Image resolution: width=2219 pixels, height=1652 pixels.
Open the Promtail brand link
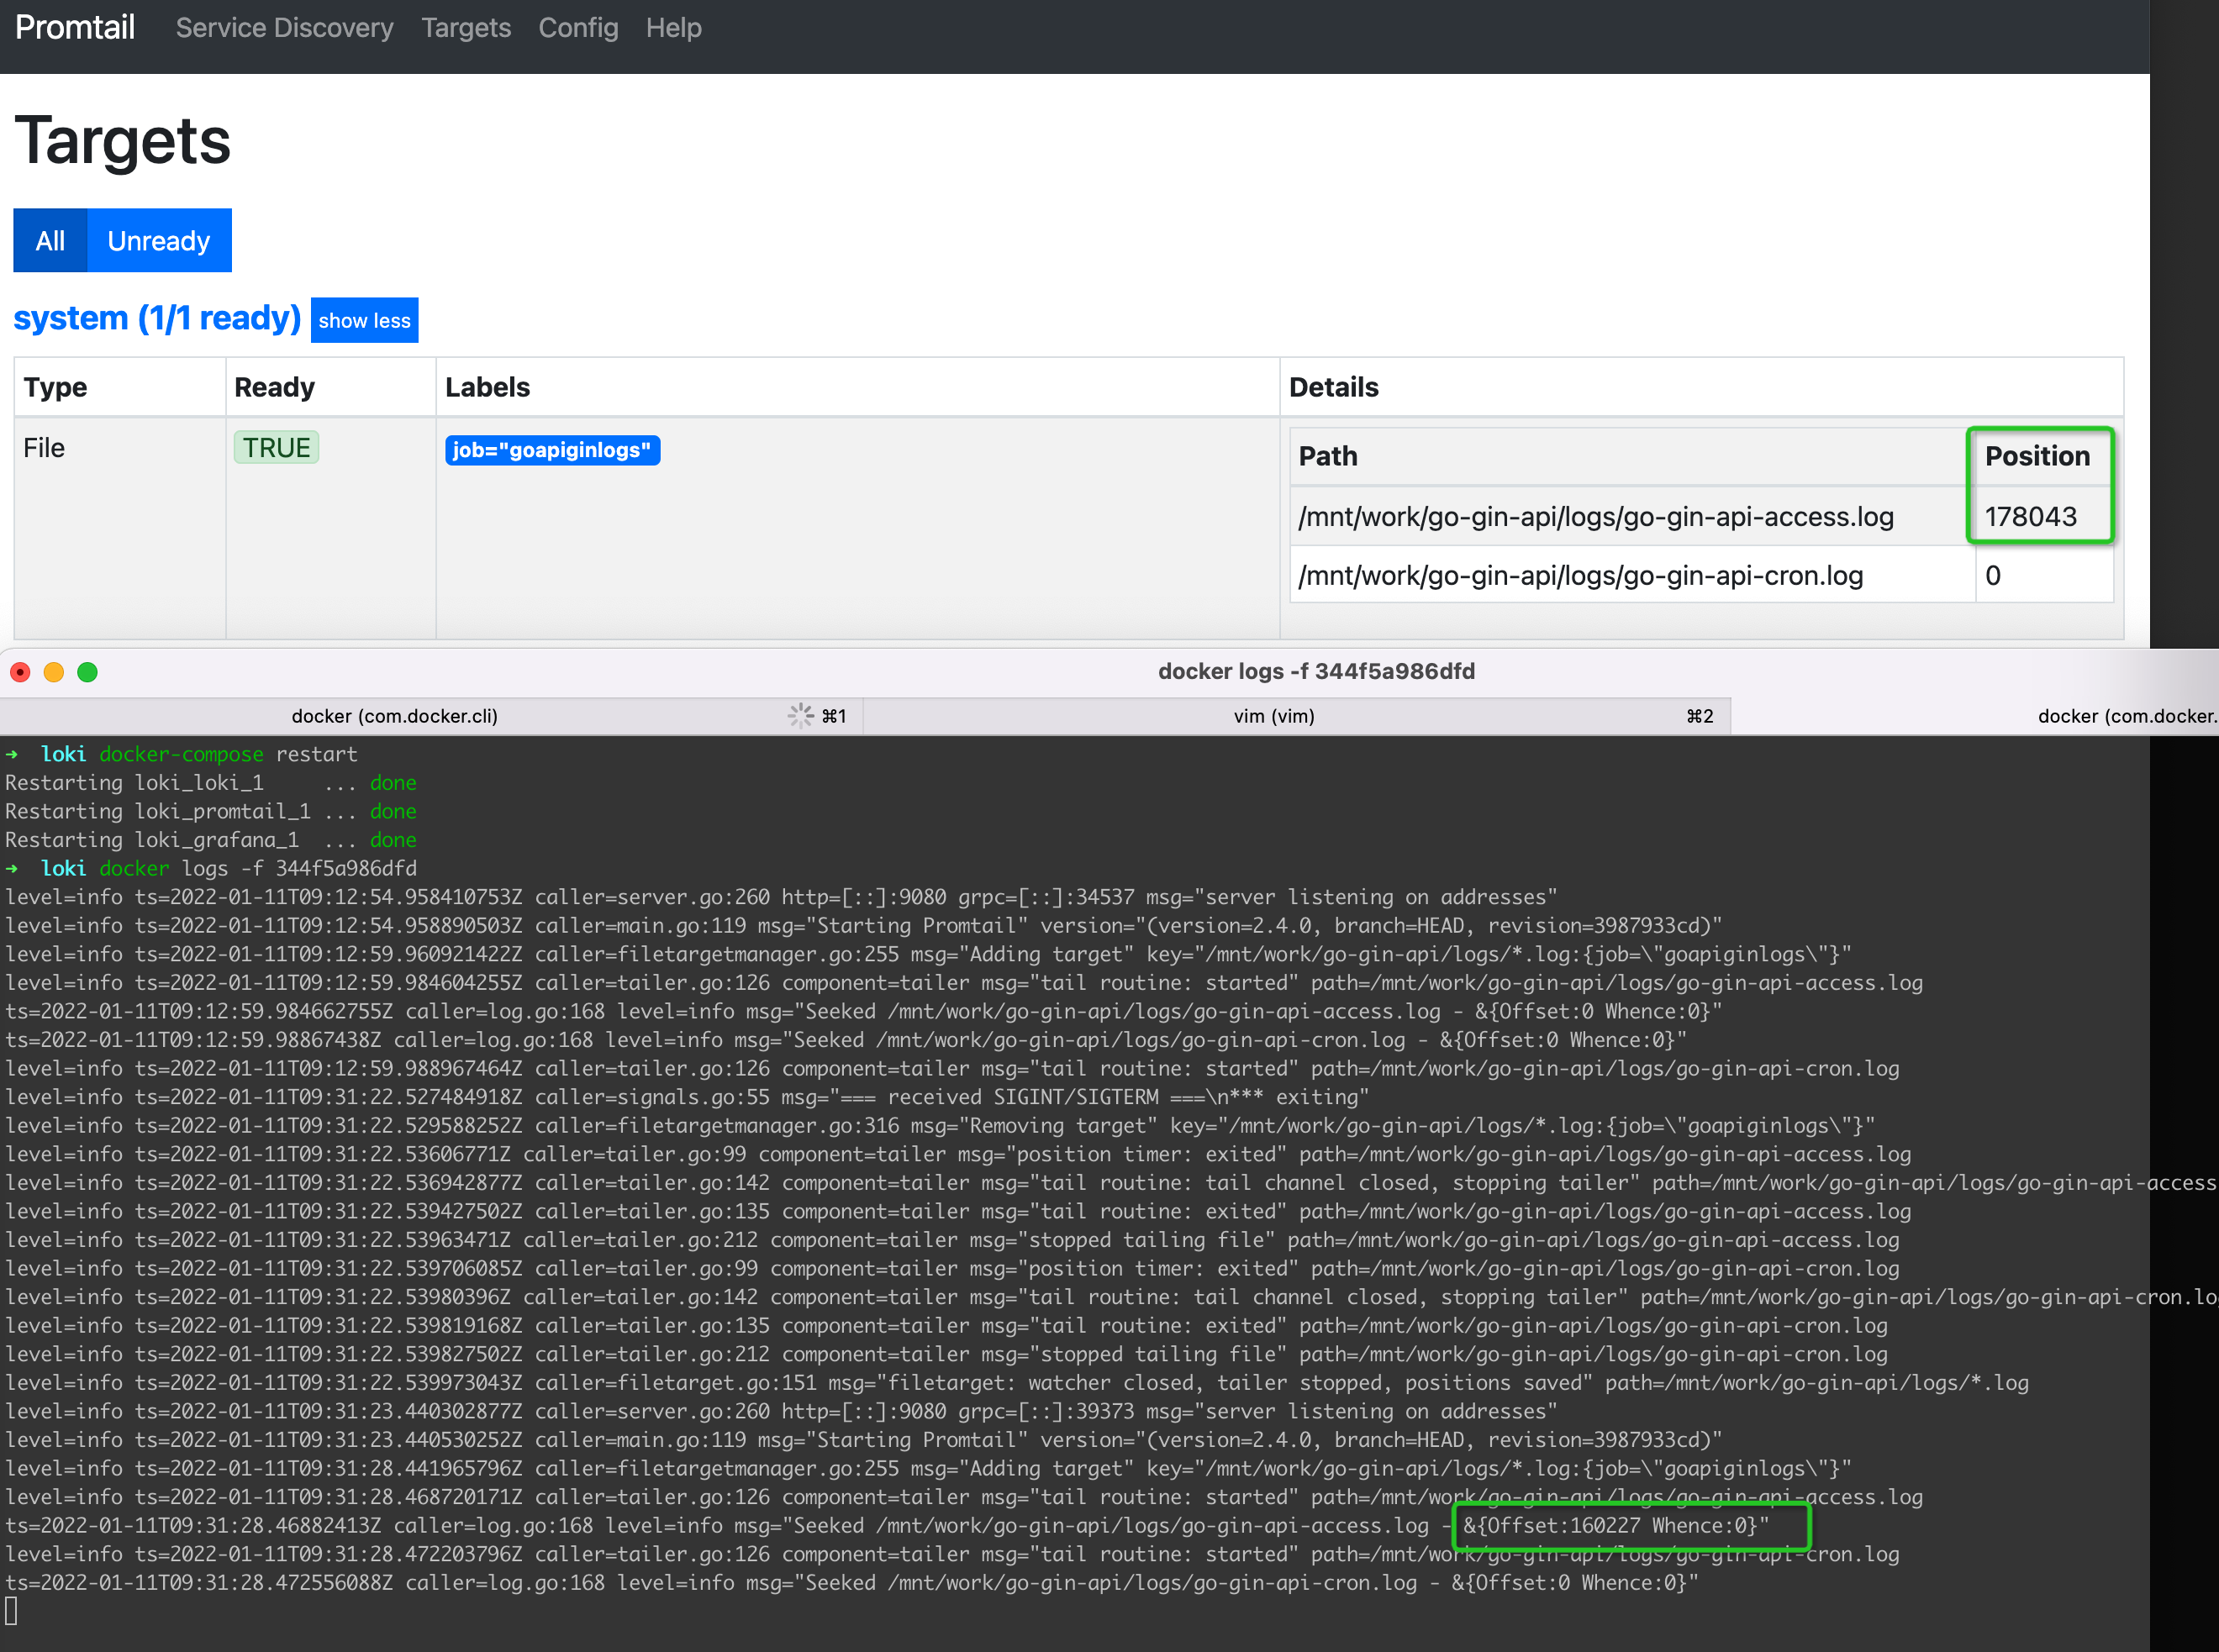click(75, 27)
